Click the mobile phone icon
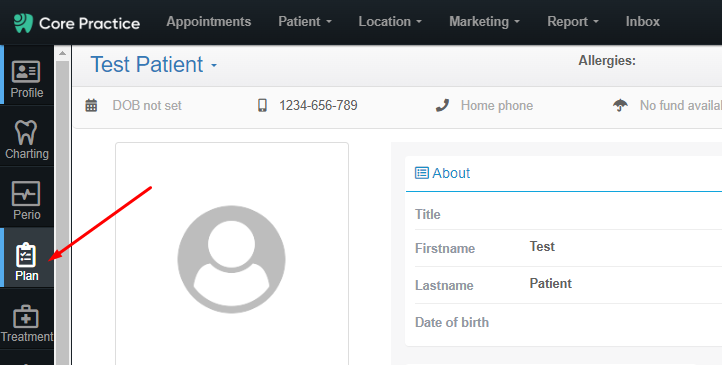The height and width of the screenshot is (366, 722). pyautogui.click(x=262, y=105)
